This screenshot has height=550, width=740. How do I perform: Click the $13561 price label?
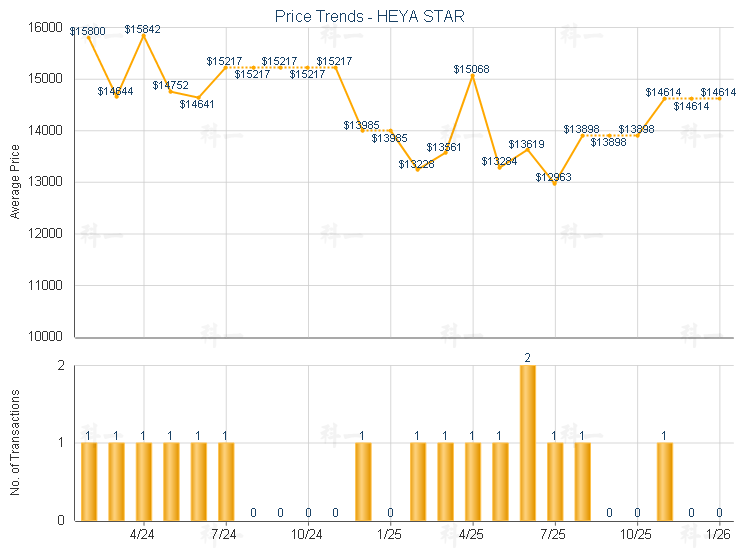point(444,147)
